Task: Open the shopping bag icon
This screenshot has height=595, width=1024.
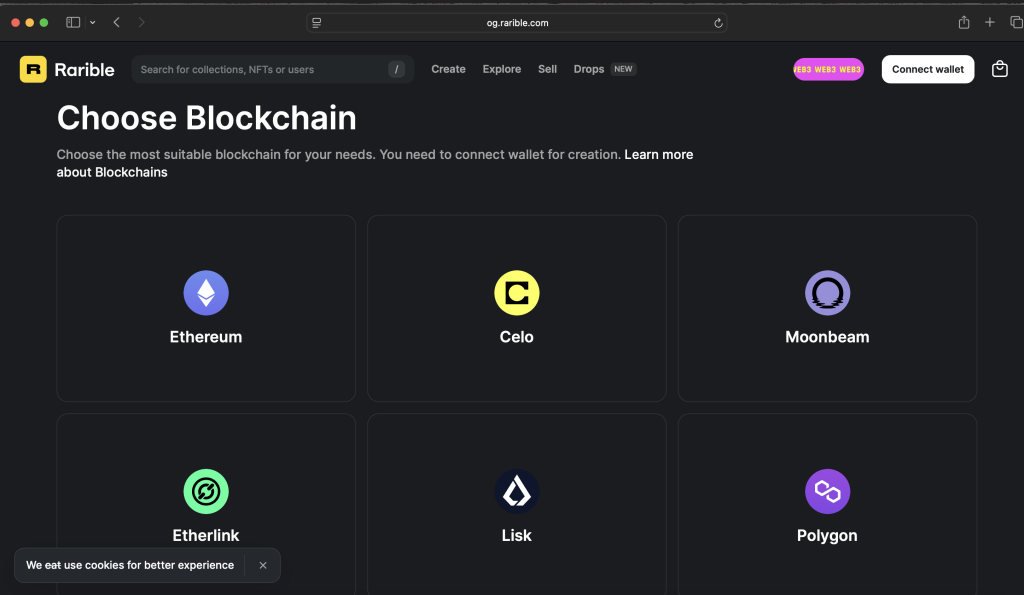Action: pyautogui.click(x=999, y=69)
